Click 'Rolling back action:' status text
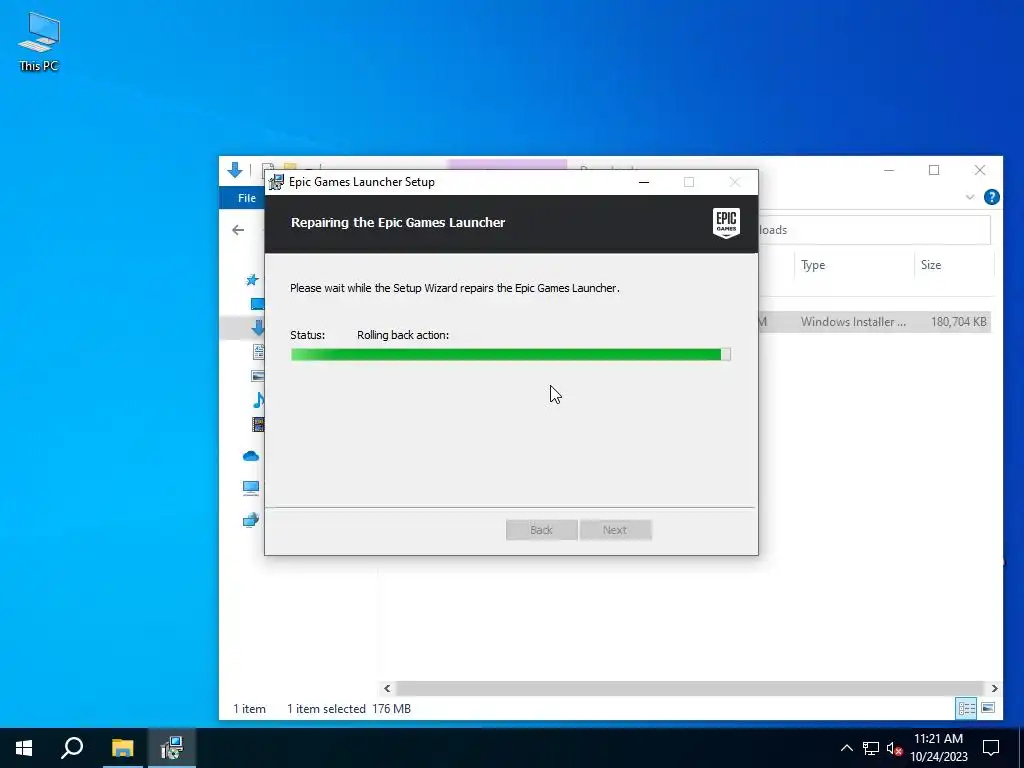1024x768 pixels. 403,335
